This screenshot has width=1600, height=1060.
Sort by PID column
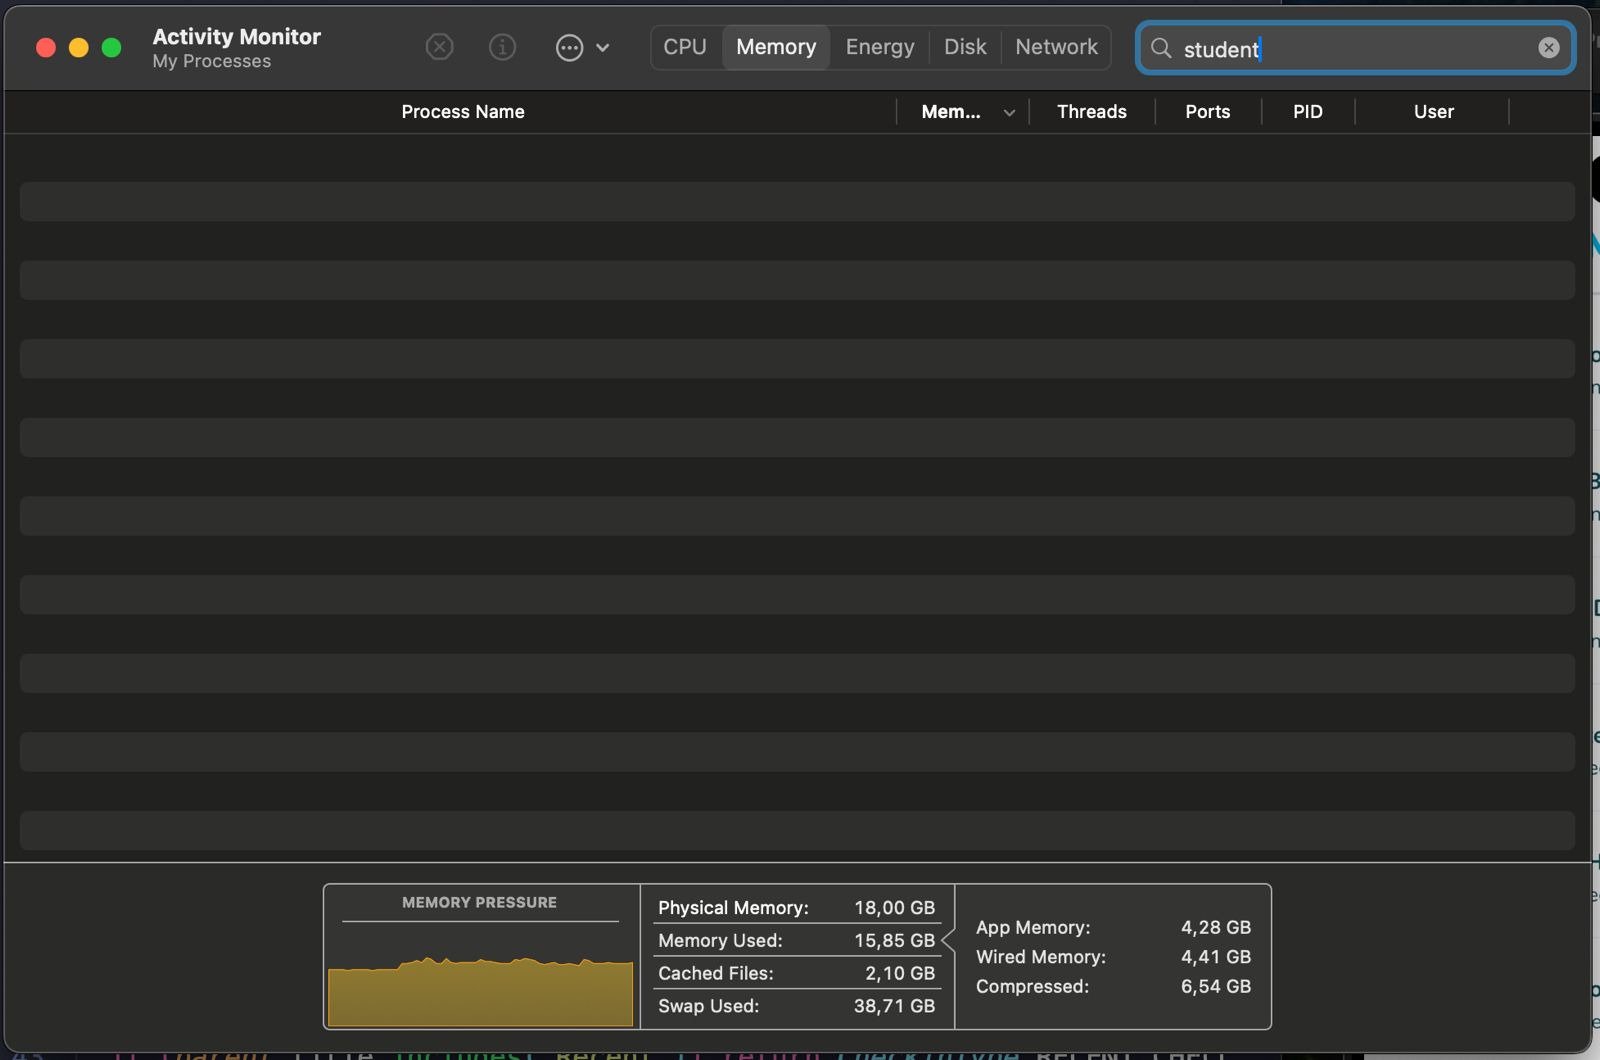[1308, 112]
